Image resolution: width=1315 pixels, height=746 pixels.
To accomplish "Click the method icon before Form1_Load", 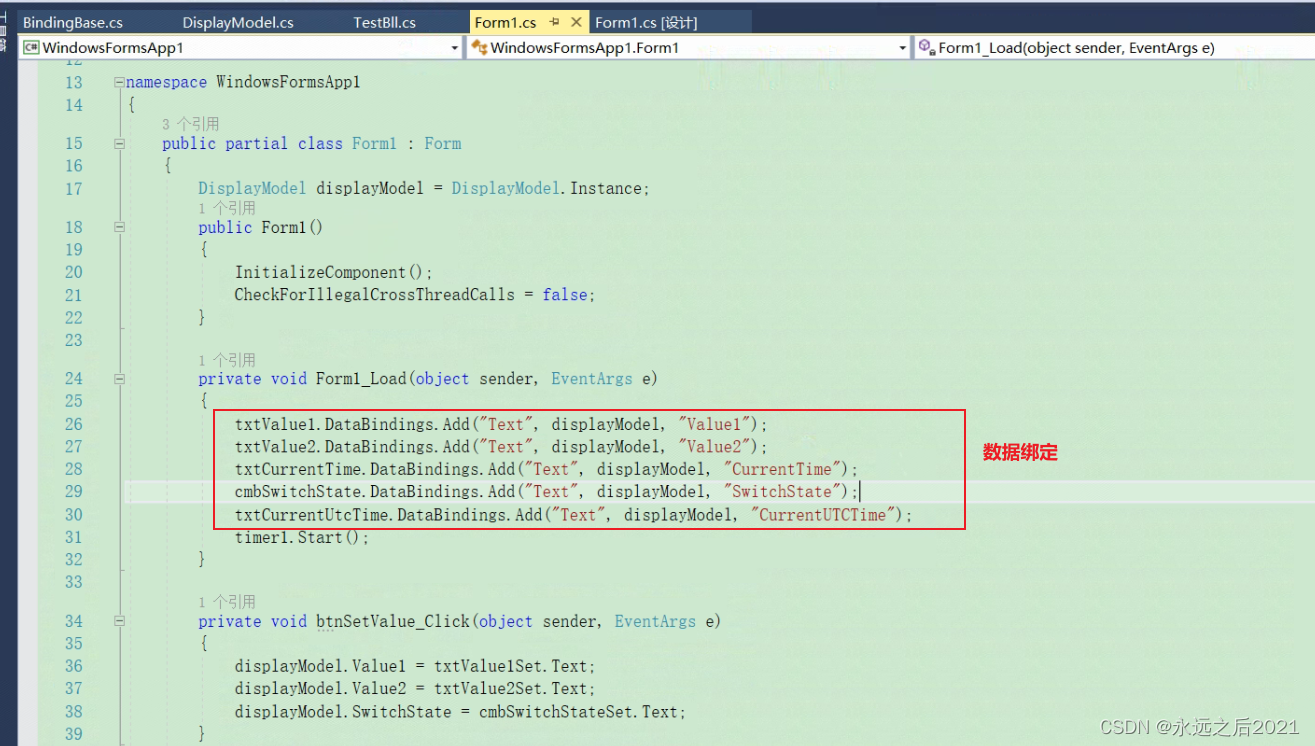I will click(x=926, y=47).
